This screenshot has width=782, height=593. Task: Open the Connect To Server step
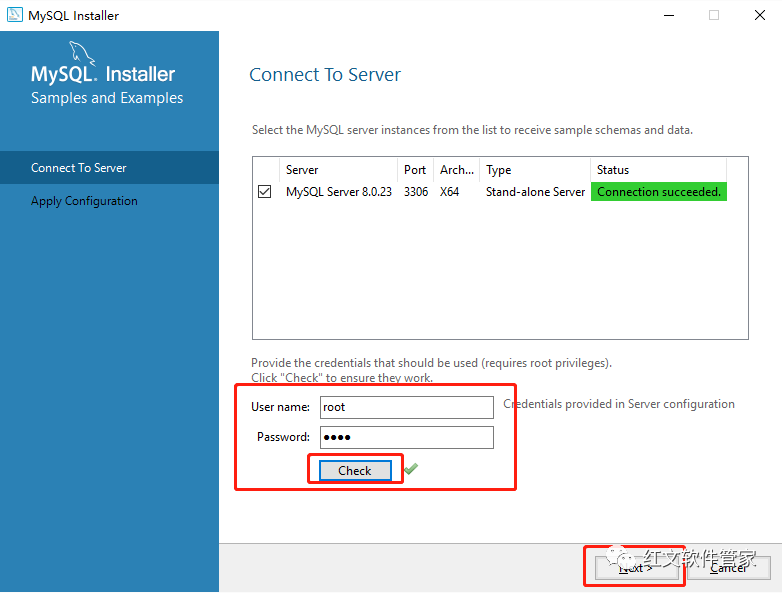[109, 168]
